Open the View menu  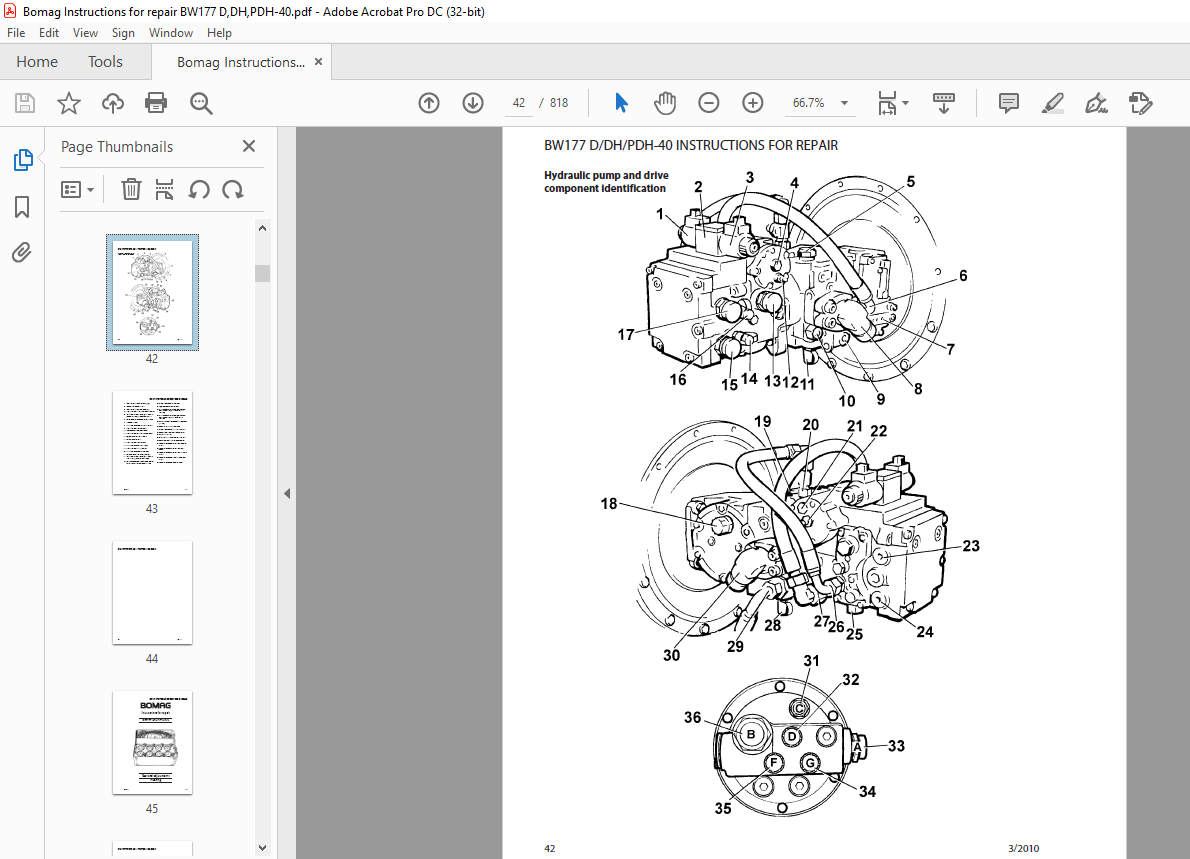(85, 33)
